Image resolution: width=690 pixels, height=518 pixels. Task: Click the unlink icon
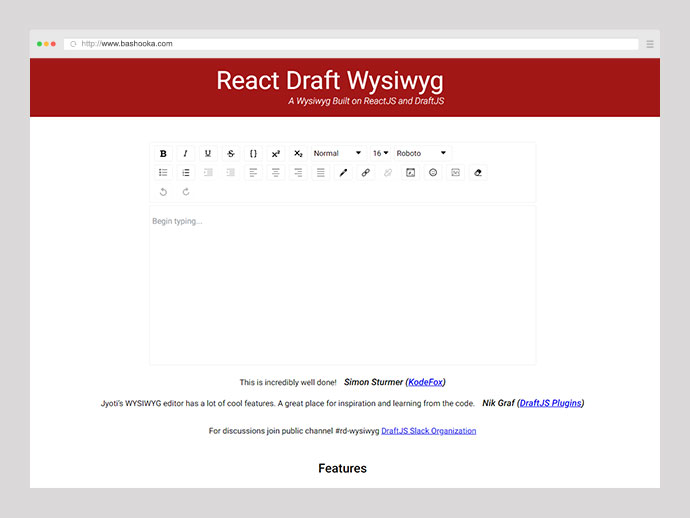pyautogui.click(x=388, y=173)
